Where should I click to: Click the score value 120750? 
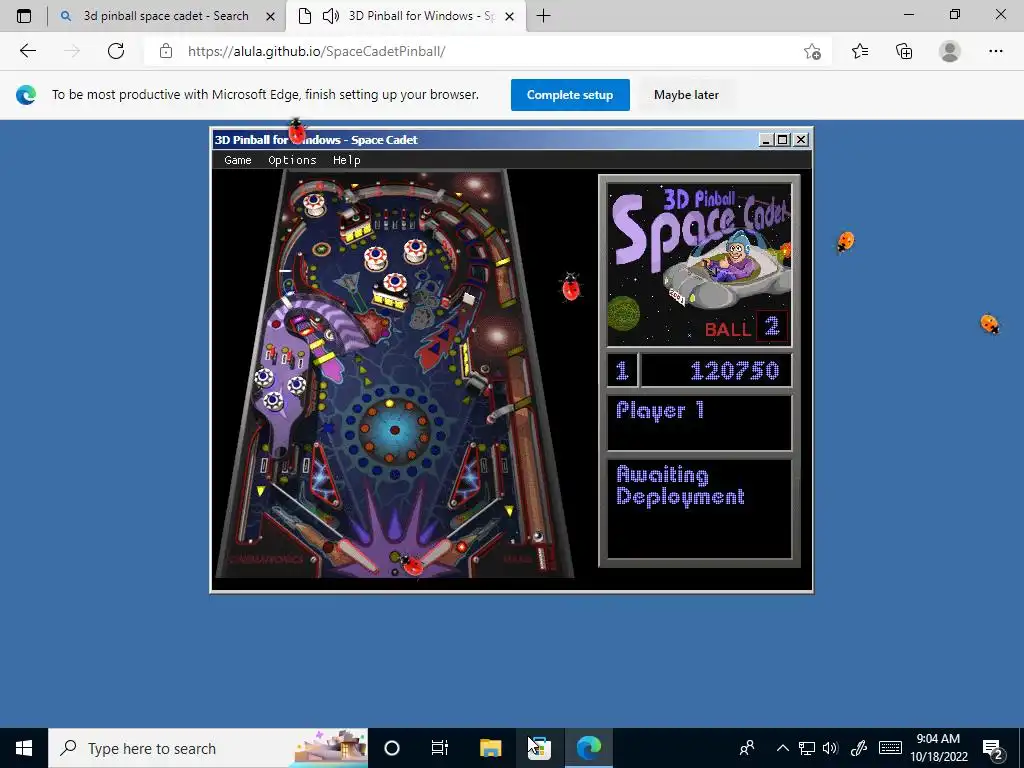734,371
